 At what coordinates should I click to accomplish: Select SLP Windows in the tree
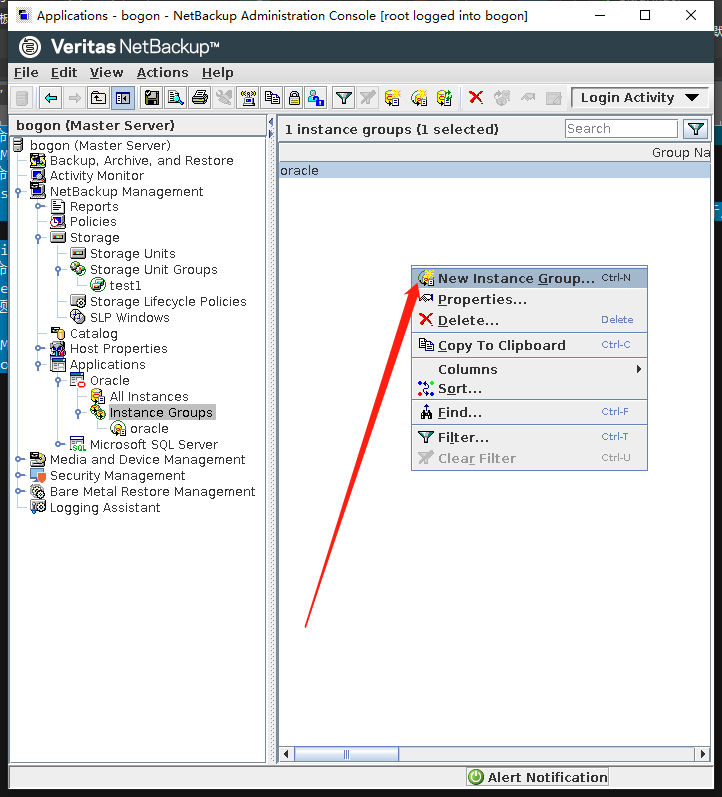point(130,318)
